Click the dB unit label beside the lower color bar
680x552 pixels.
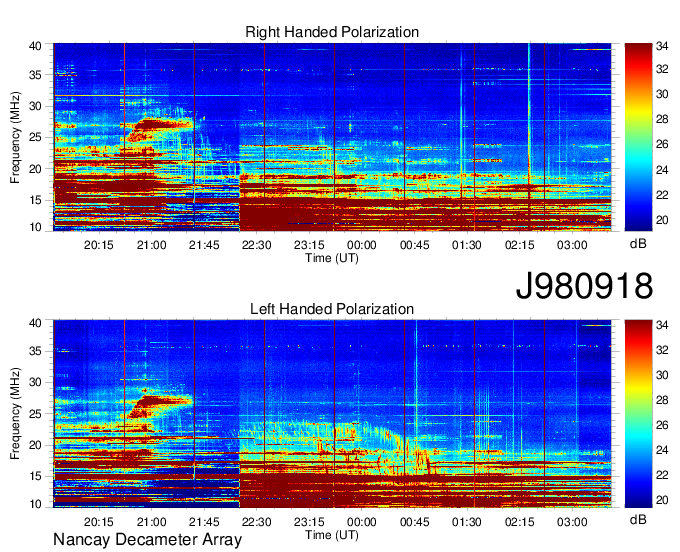[638, 520]
